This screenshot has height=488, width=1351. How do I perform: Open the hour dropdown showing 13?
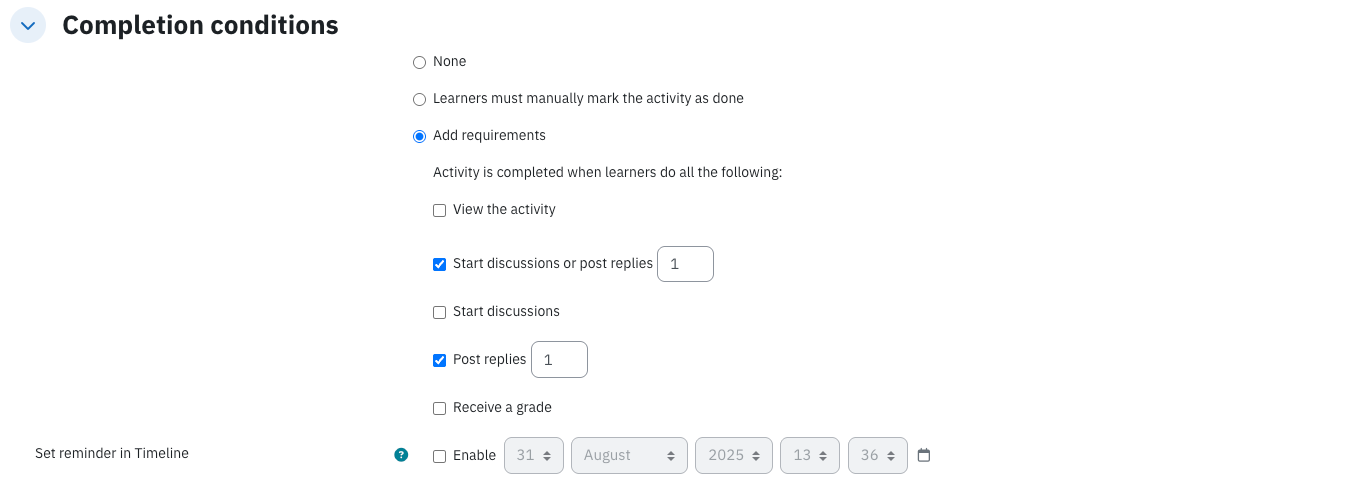point(810,455)
